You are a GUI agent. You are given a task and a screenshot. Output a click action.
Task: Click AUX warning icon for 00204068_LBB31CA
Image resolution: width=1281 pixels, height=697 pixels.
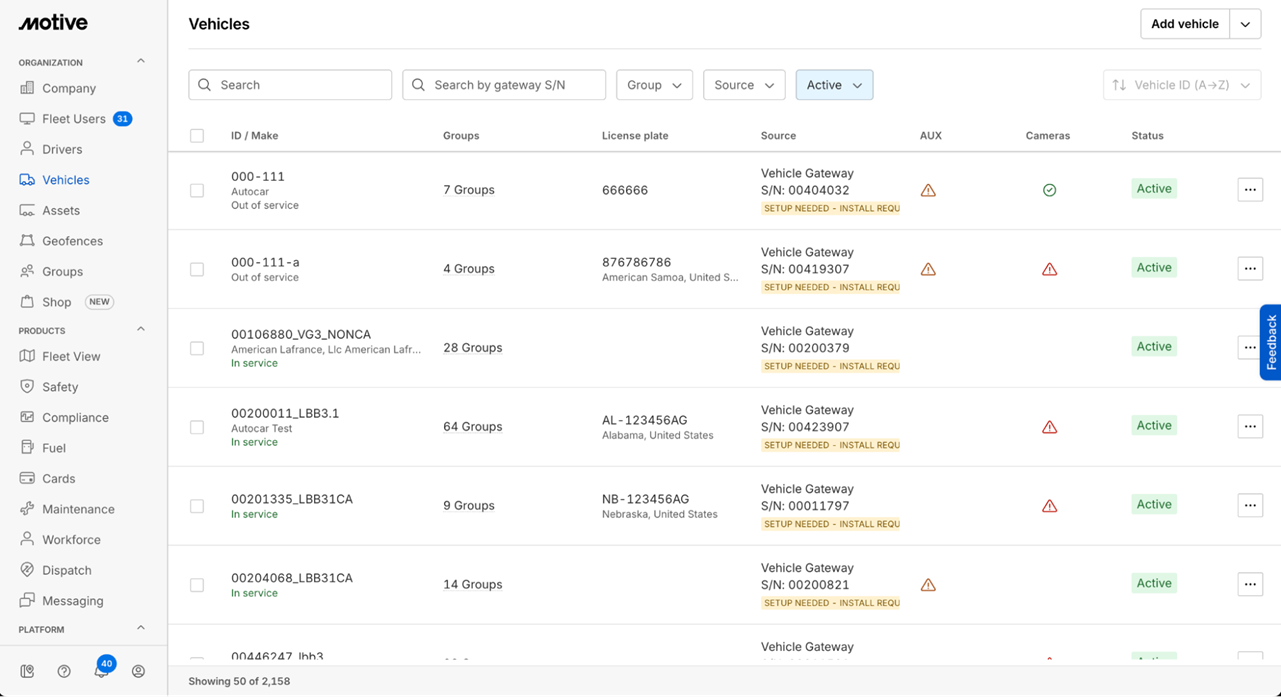pos(928,585)
